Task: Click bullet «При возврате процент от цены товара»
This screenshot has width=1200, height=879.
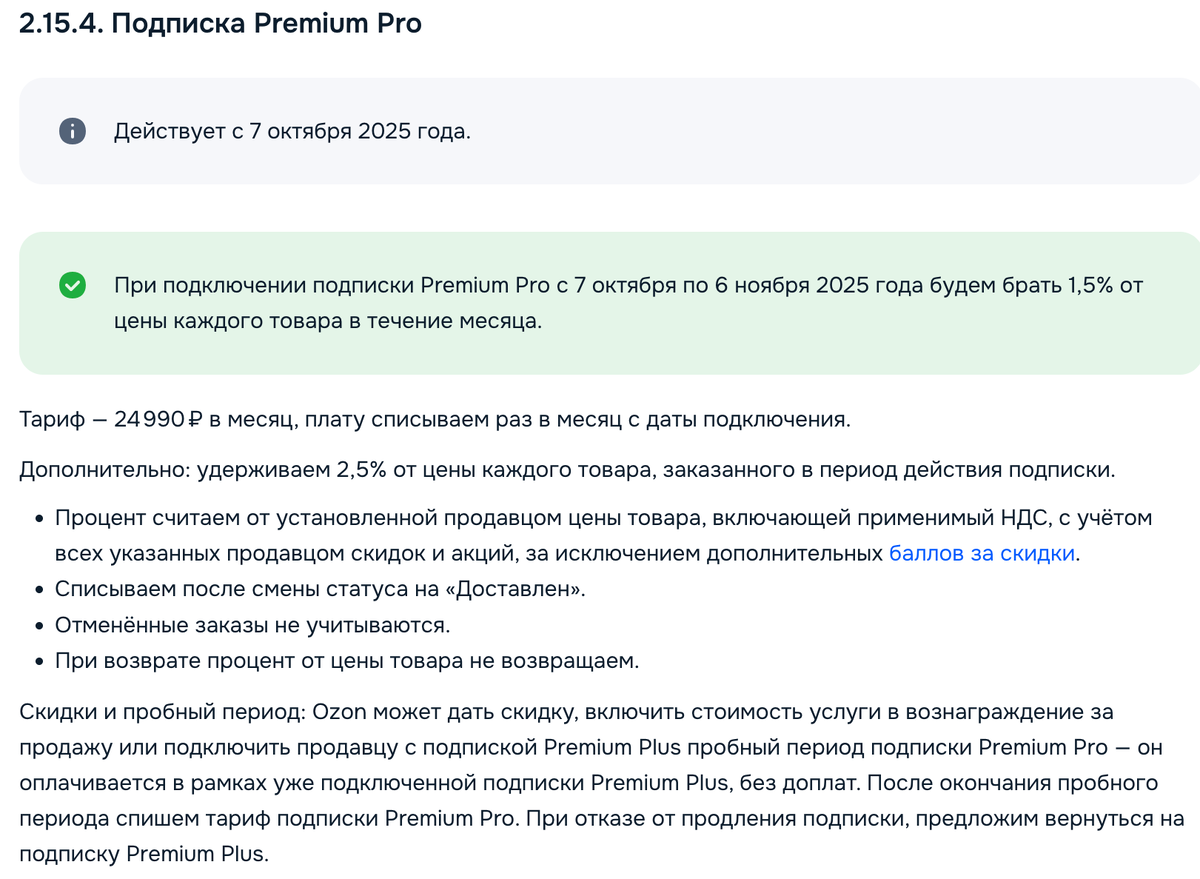Action: pos(347,661)
